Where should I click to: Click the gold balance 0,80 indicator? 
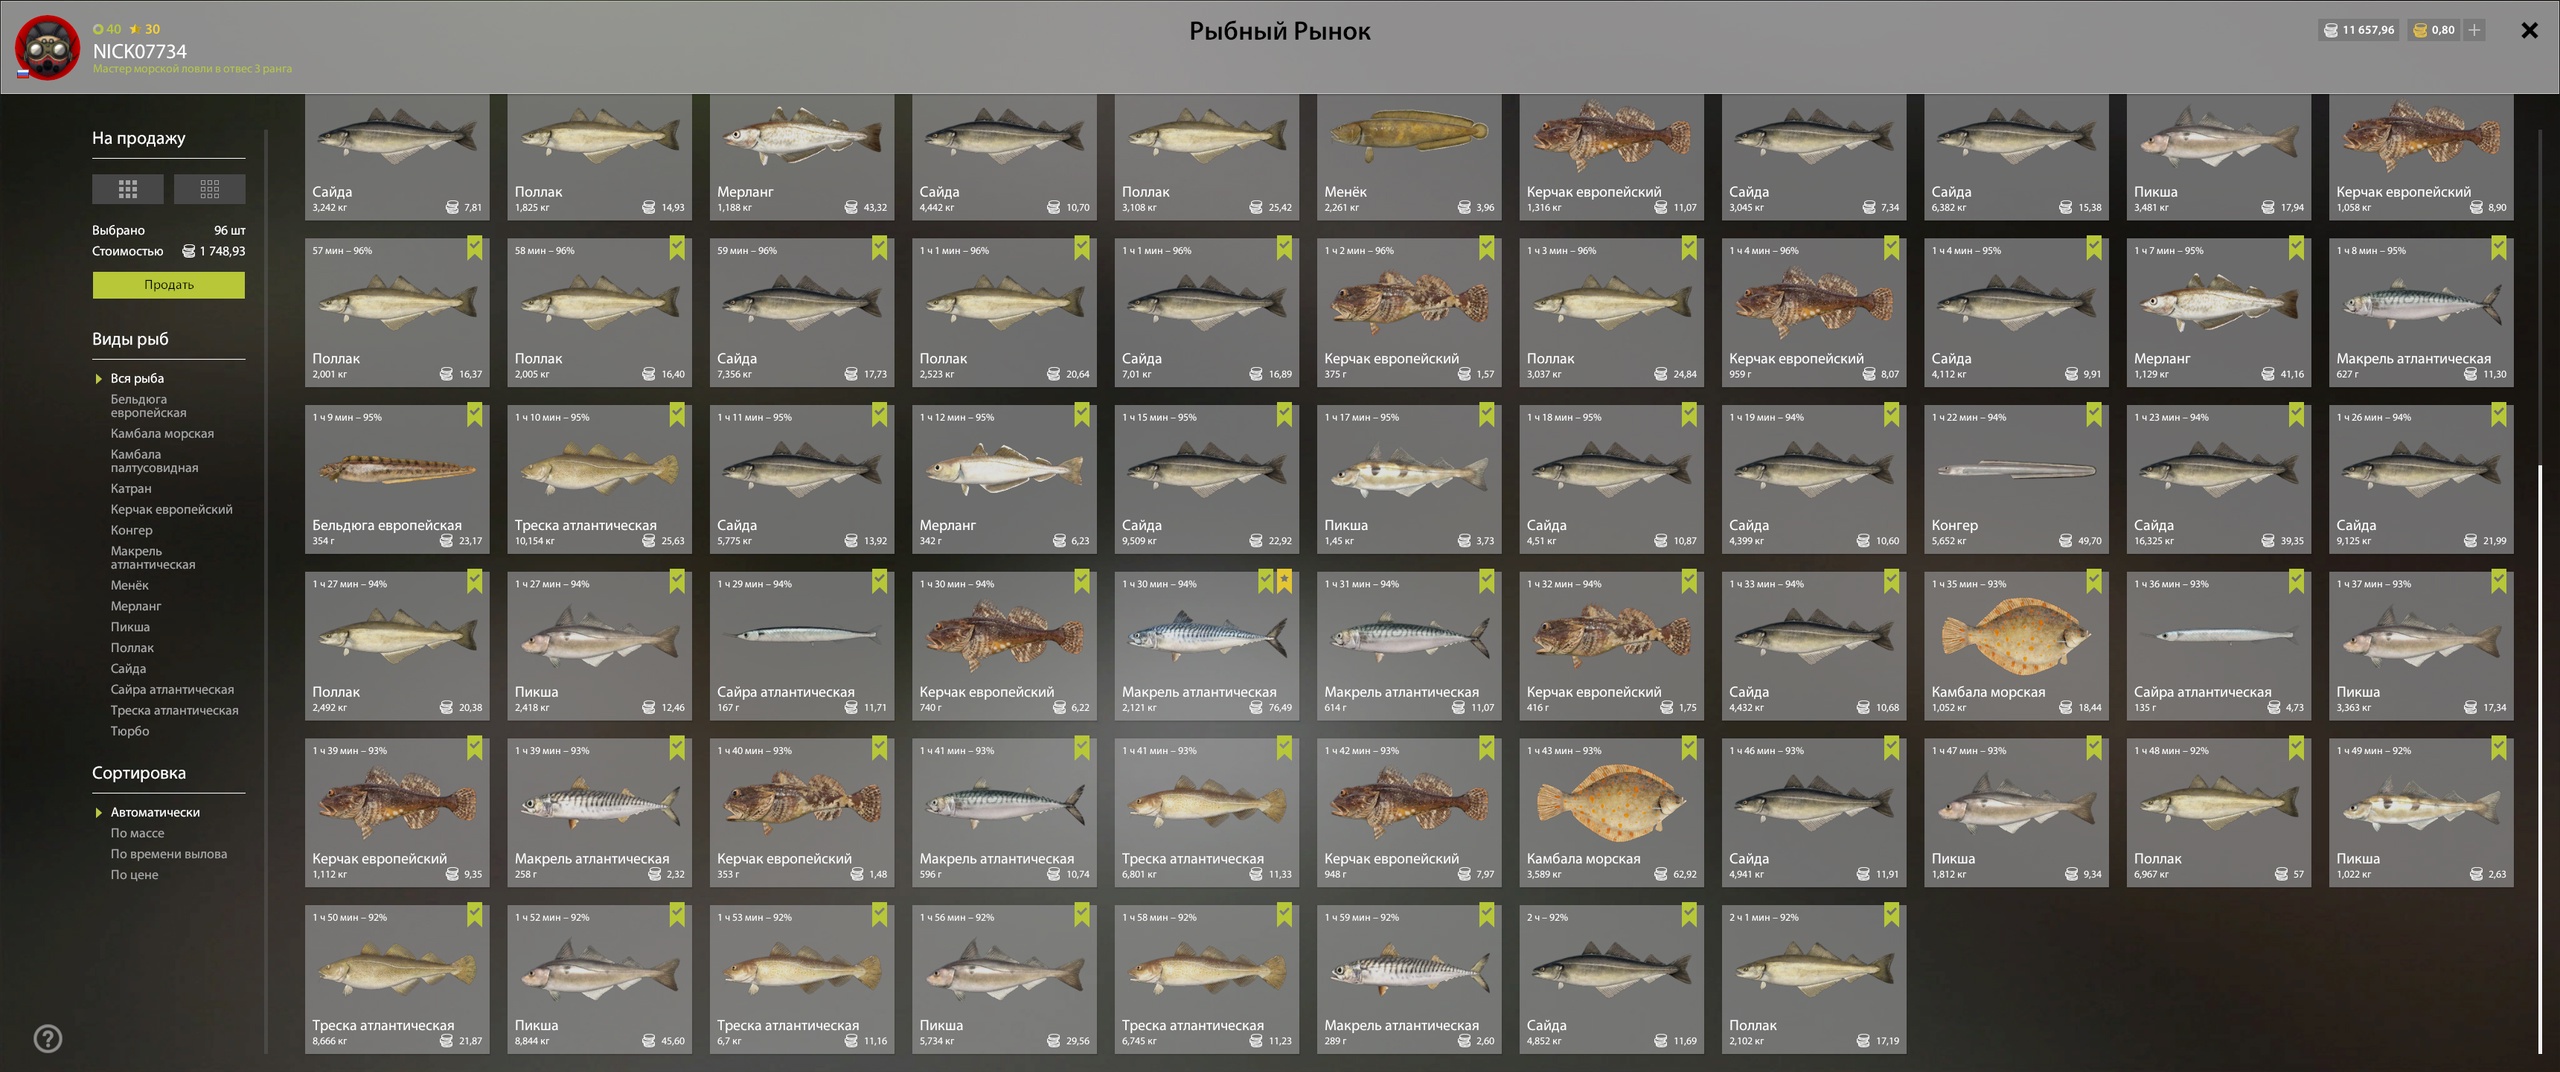pyautogui.click(x=2433, y=30)
